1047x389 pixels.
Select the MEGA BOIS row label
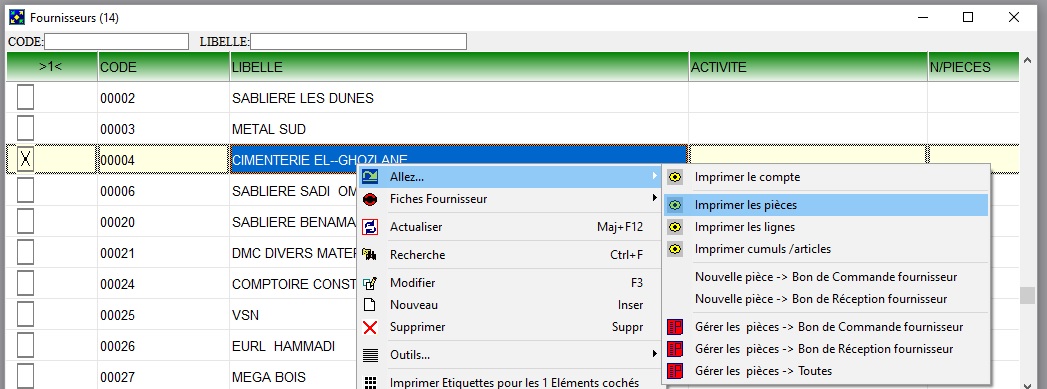pyautogui.click(x=269, y=377)
